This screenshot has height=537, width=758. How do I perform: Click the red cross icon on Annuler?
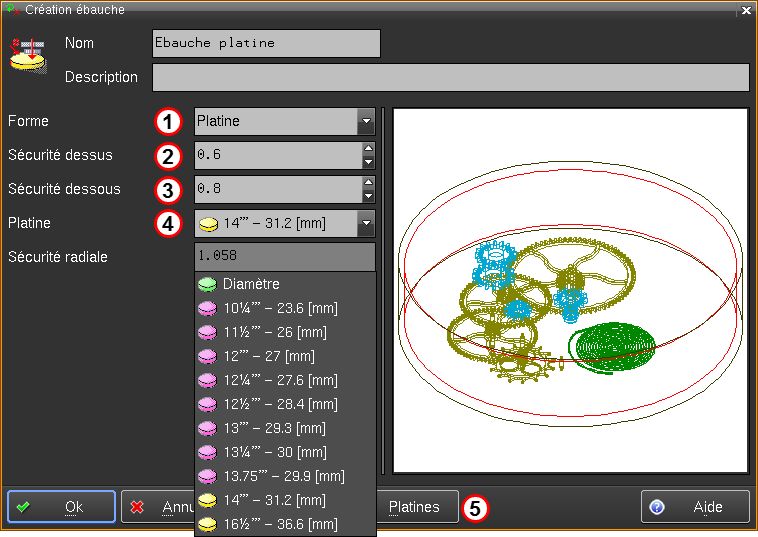[x=137, y=507]
